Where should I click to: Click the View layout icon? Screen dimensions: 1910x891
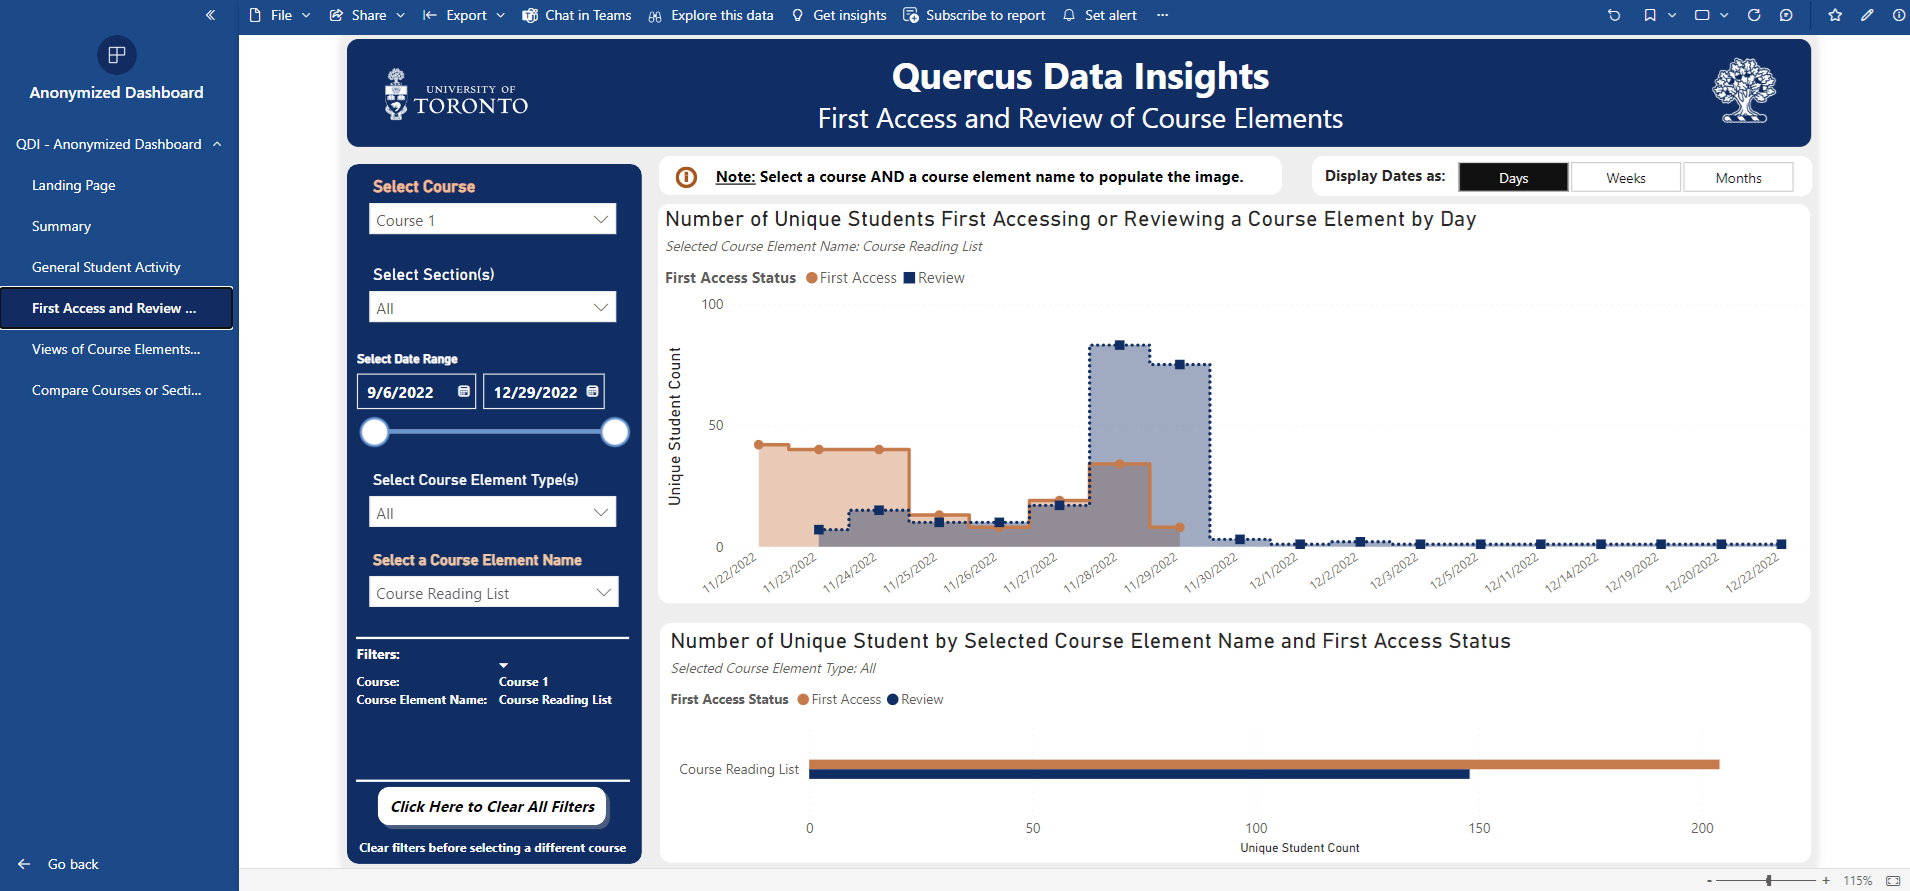[x=1702, y=15]
